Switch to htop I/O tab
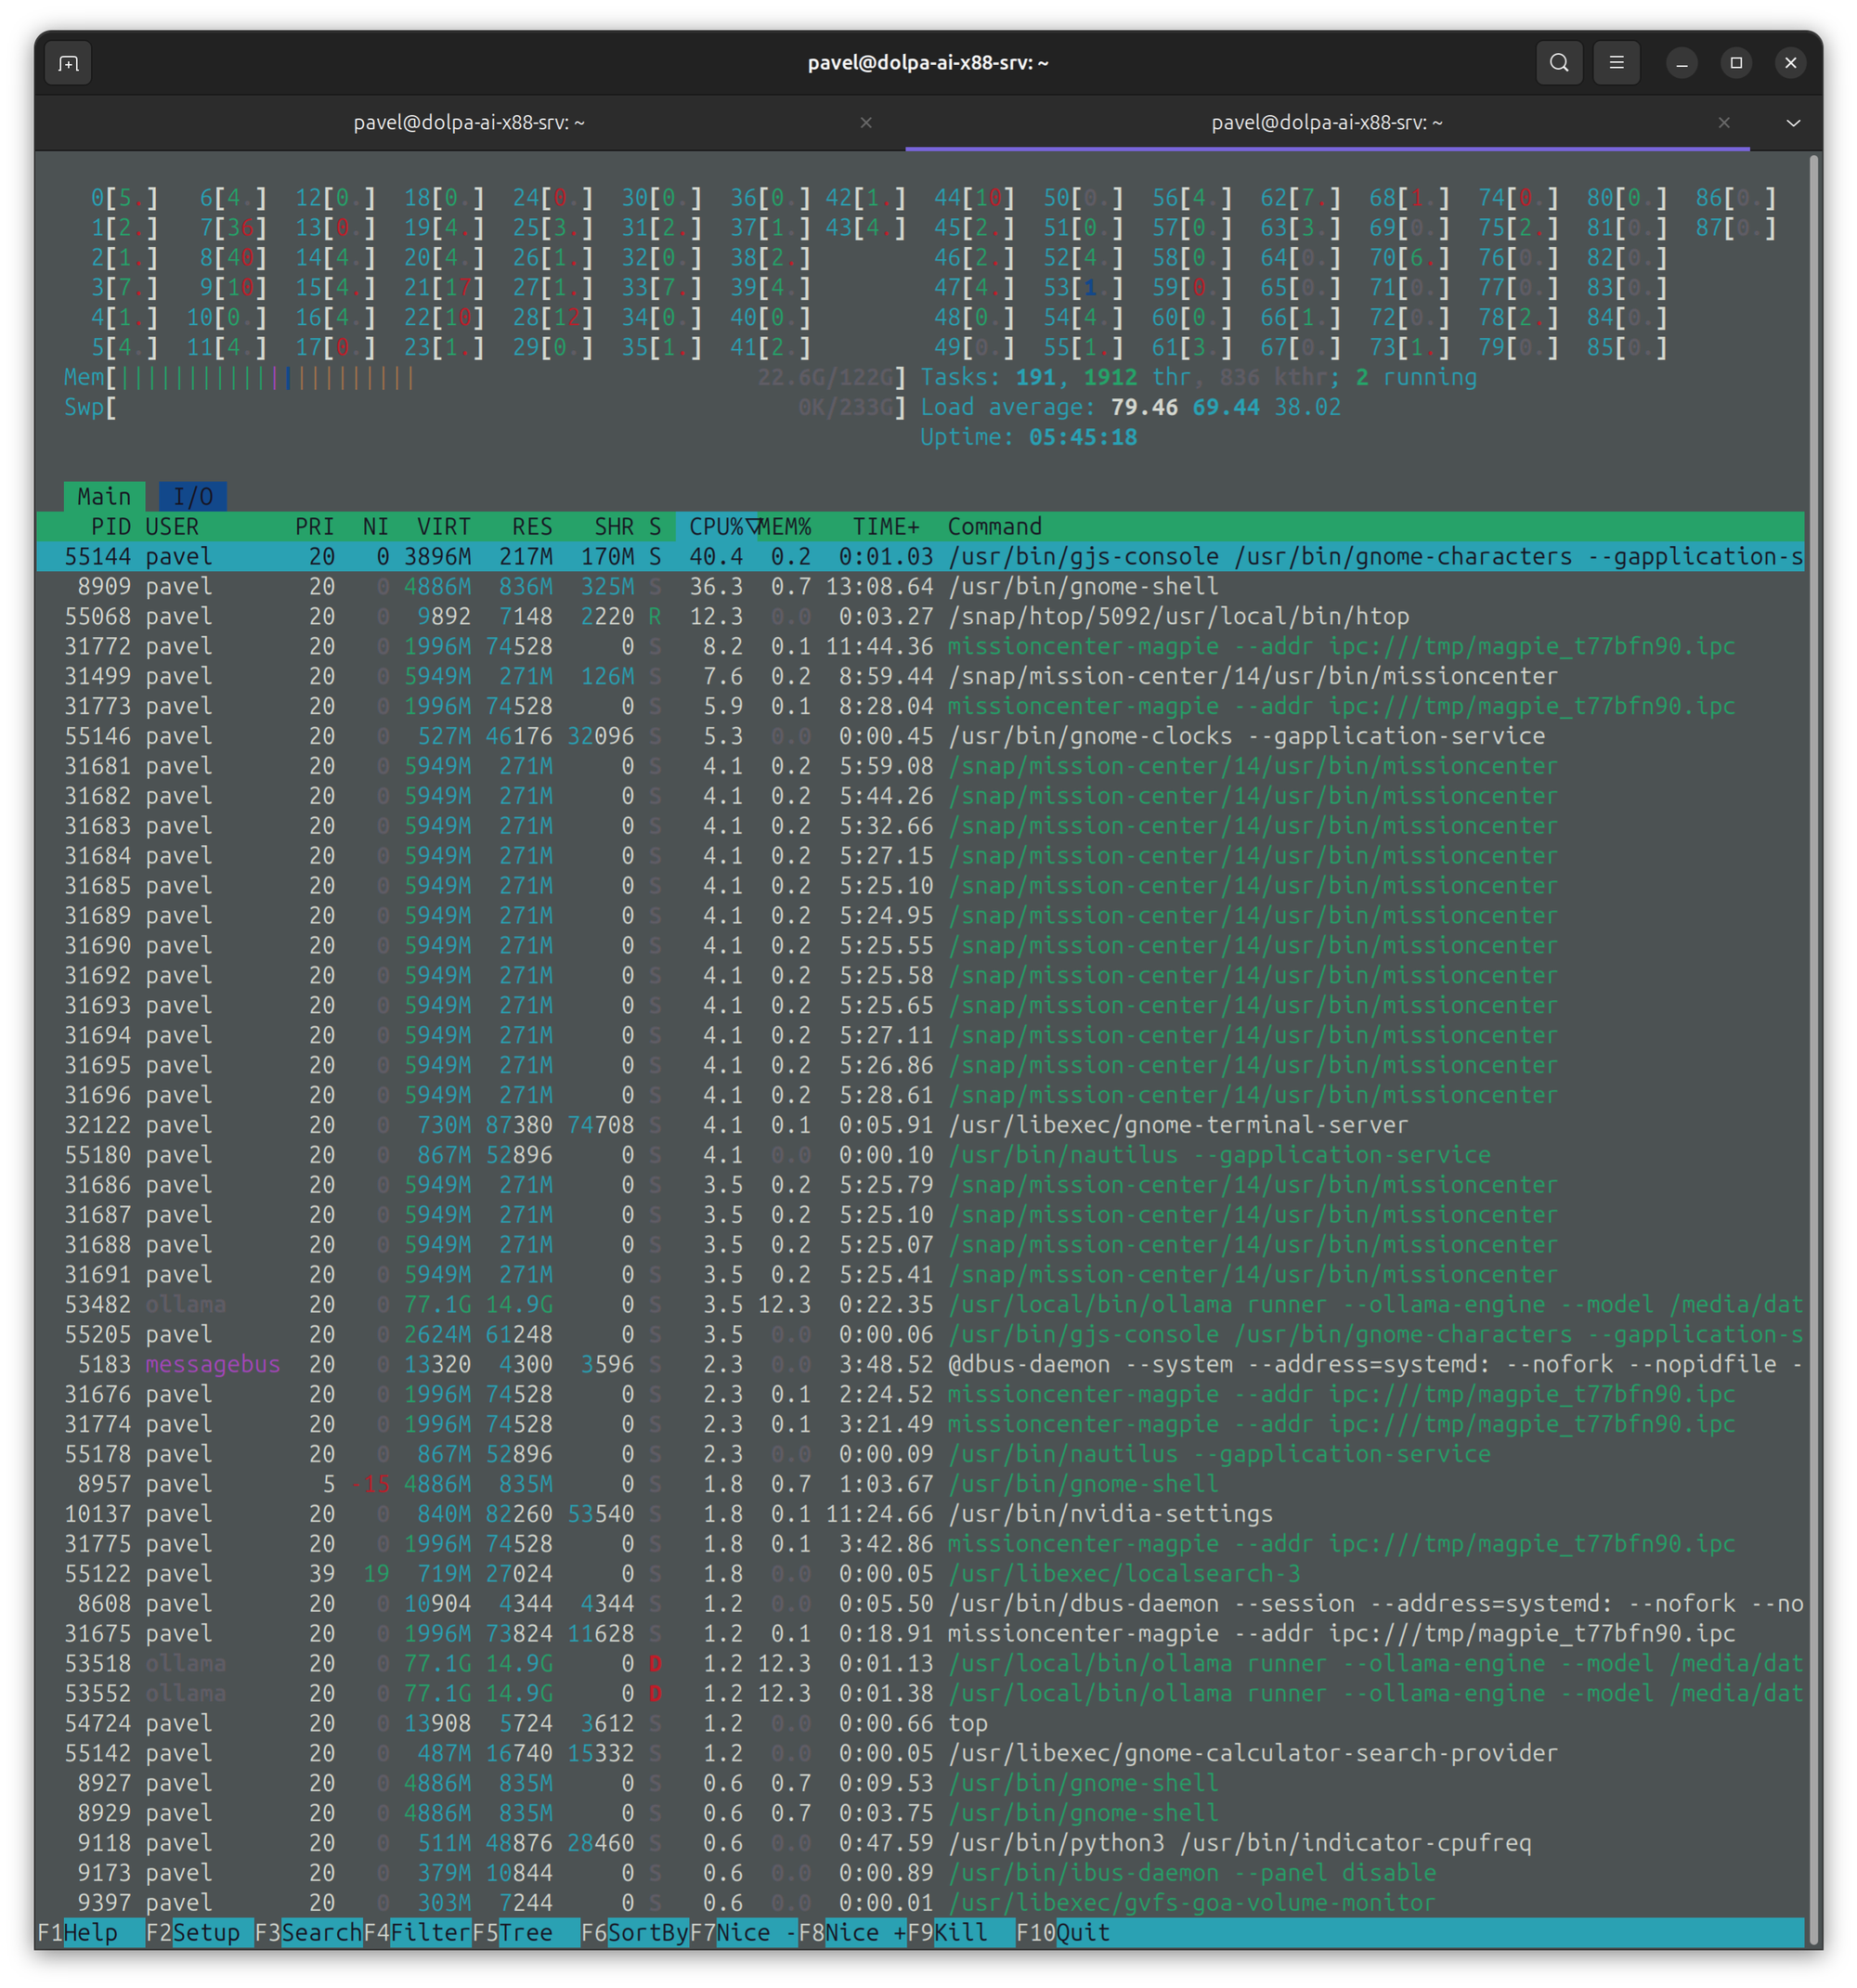1857x1988 pixels. pyautogui.click(x=192, y=496)
